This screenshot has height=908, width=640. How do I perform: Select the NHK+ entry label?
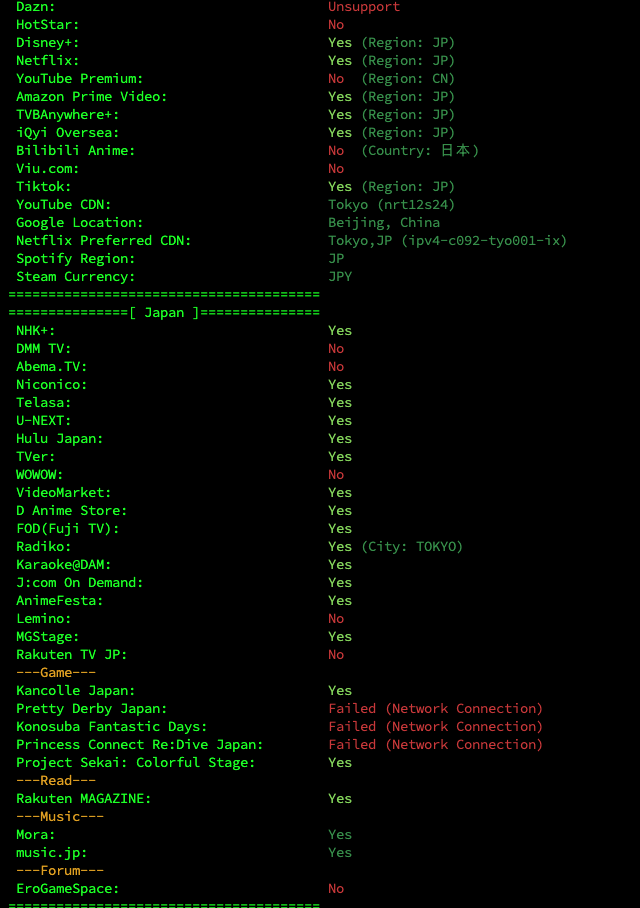point(36,331)
